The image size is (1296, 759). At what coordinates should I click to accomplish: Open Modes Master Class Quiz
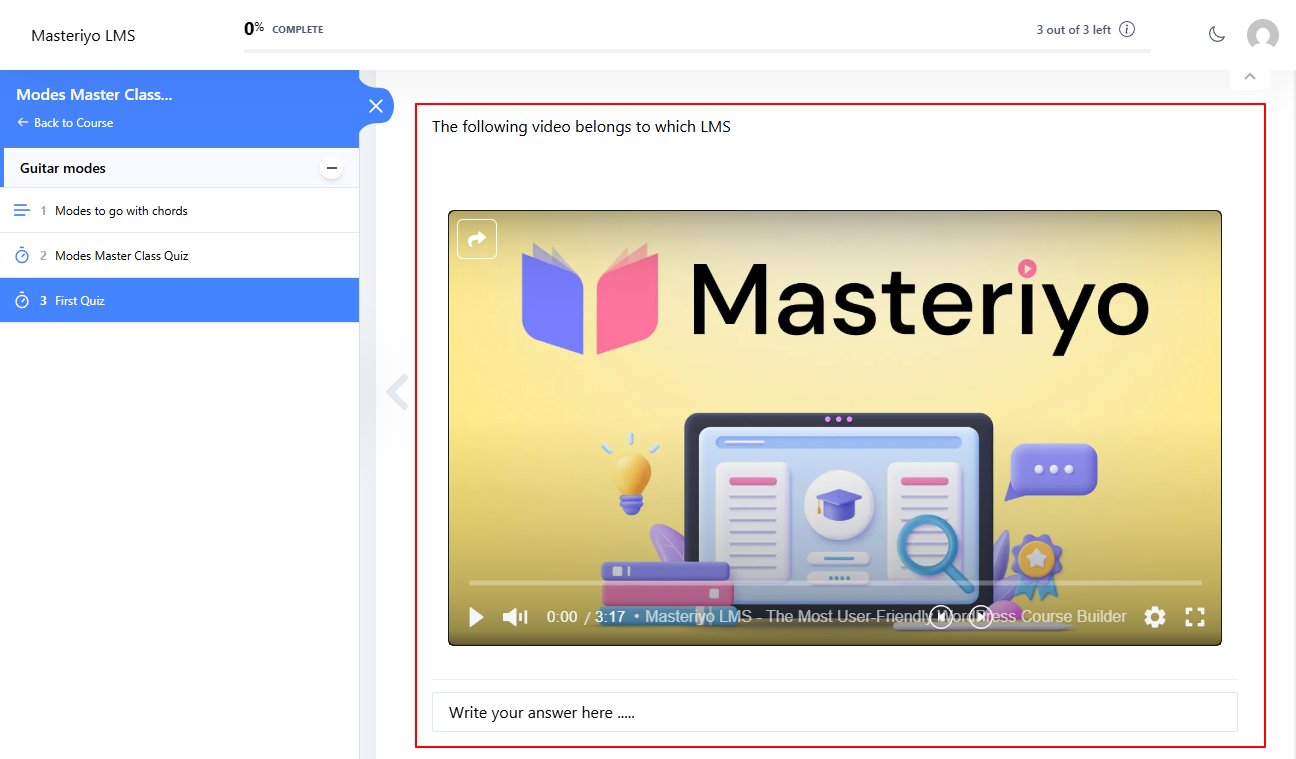pyautogui.click(x=121, y=256)
